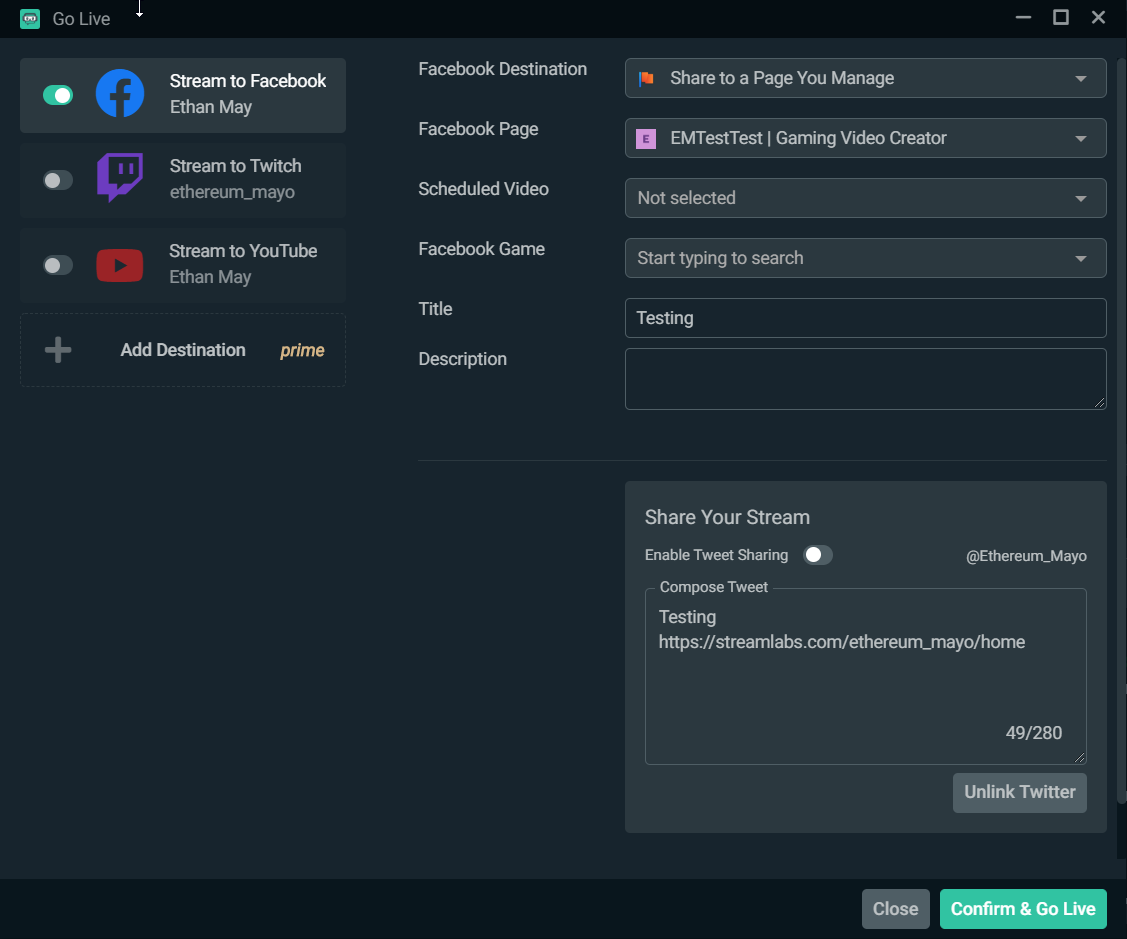The image size is (1127, 939).
Task: Enable the Stream to YouTube toggle
Action: (58, 265)
